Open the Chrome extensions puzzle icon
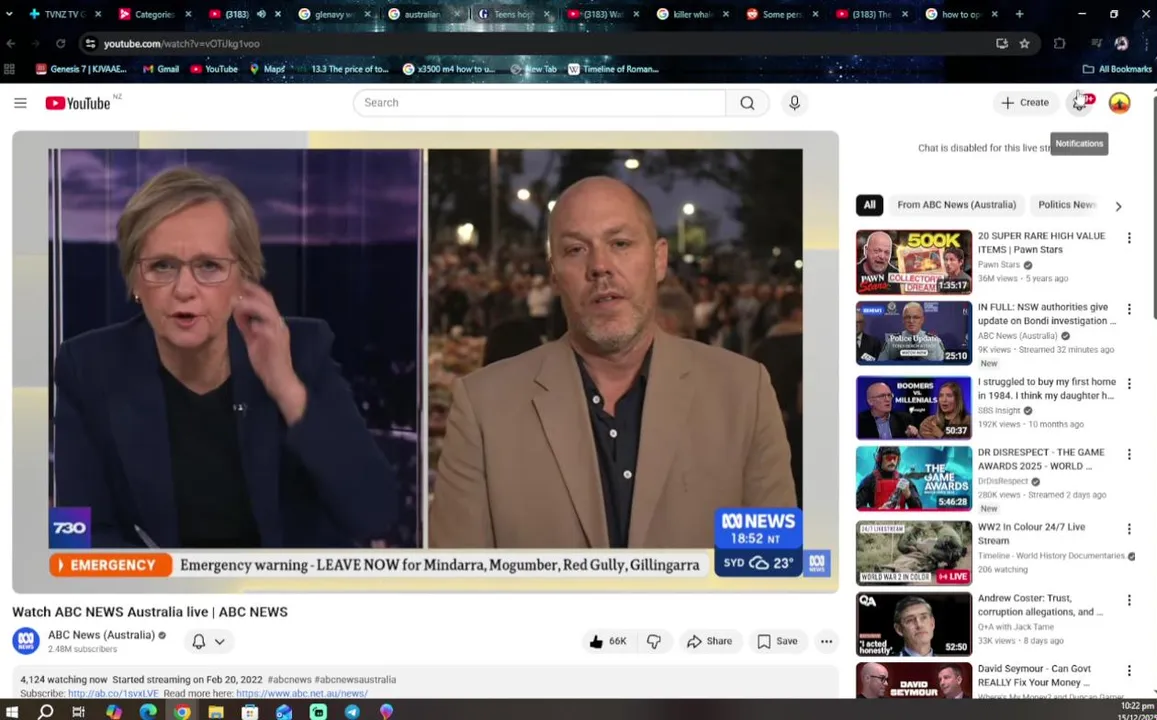This screenshot has height=720, width=1157. coord(1059,44)
